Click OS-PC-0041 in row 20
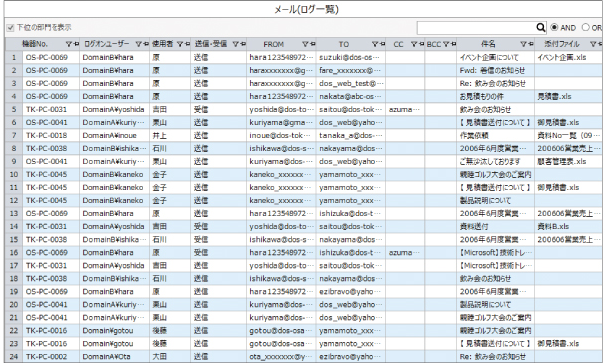The image size is (605, 363). click(46, 305)
